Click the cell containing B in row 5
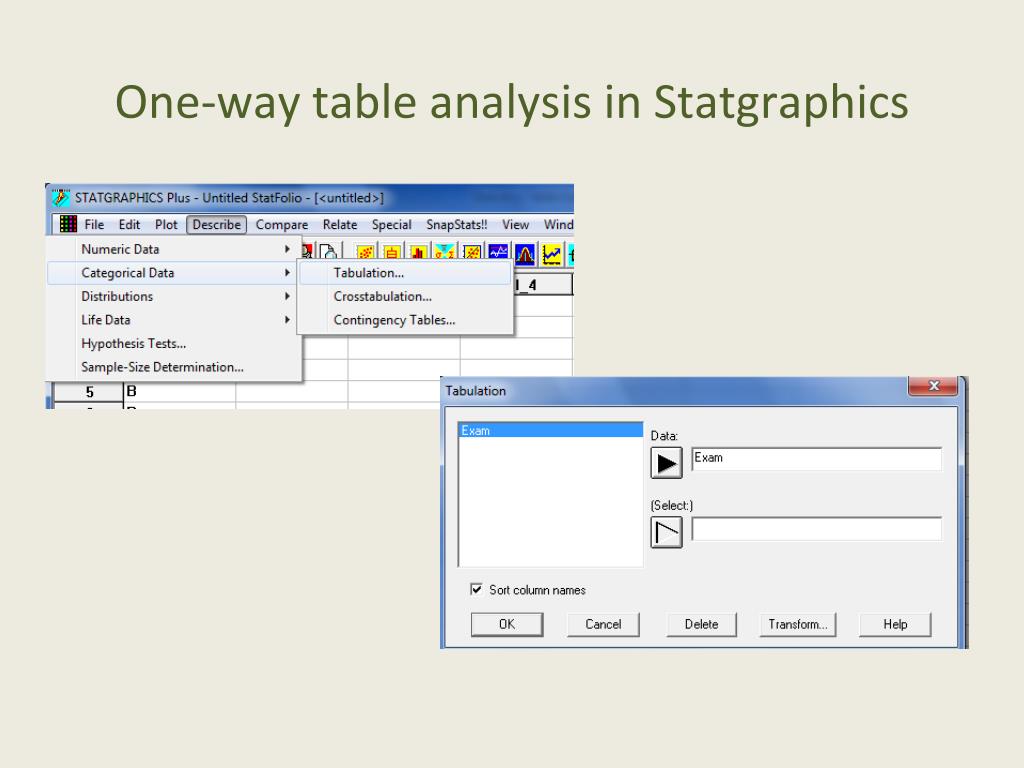 (x=180, y=392)
